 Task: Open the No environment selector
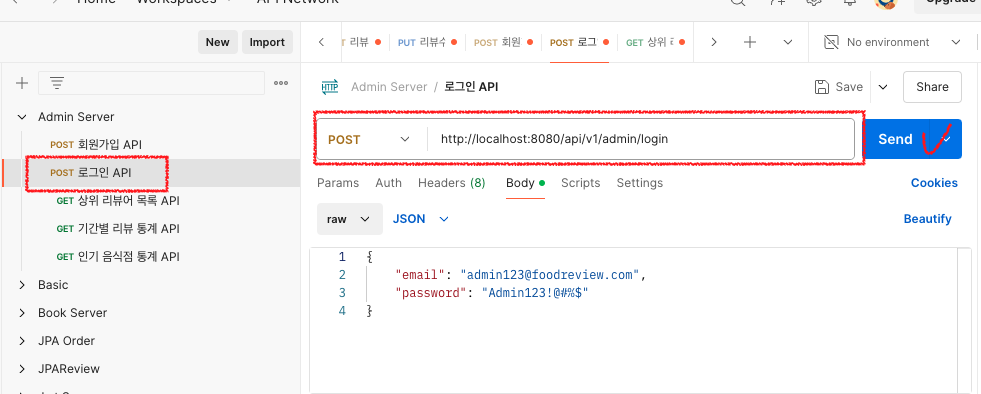893,42
